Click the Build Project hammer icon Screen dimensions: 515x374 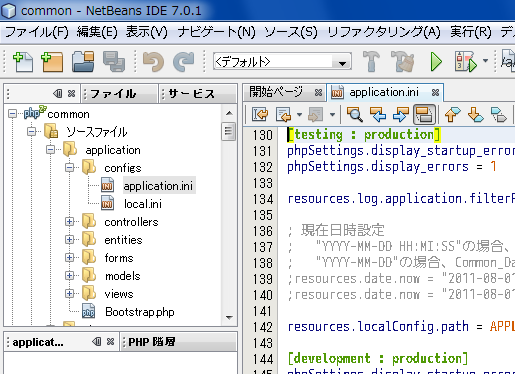[371, 61]
